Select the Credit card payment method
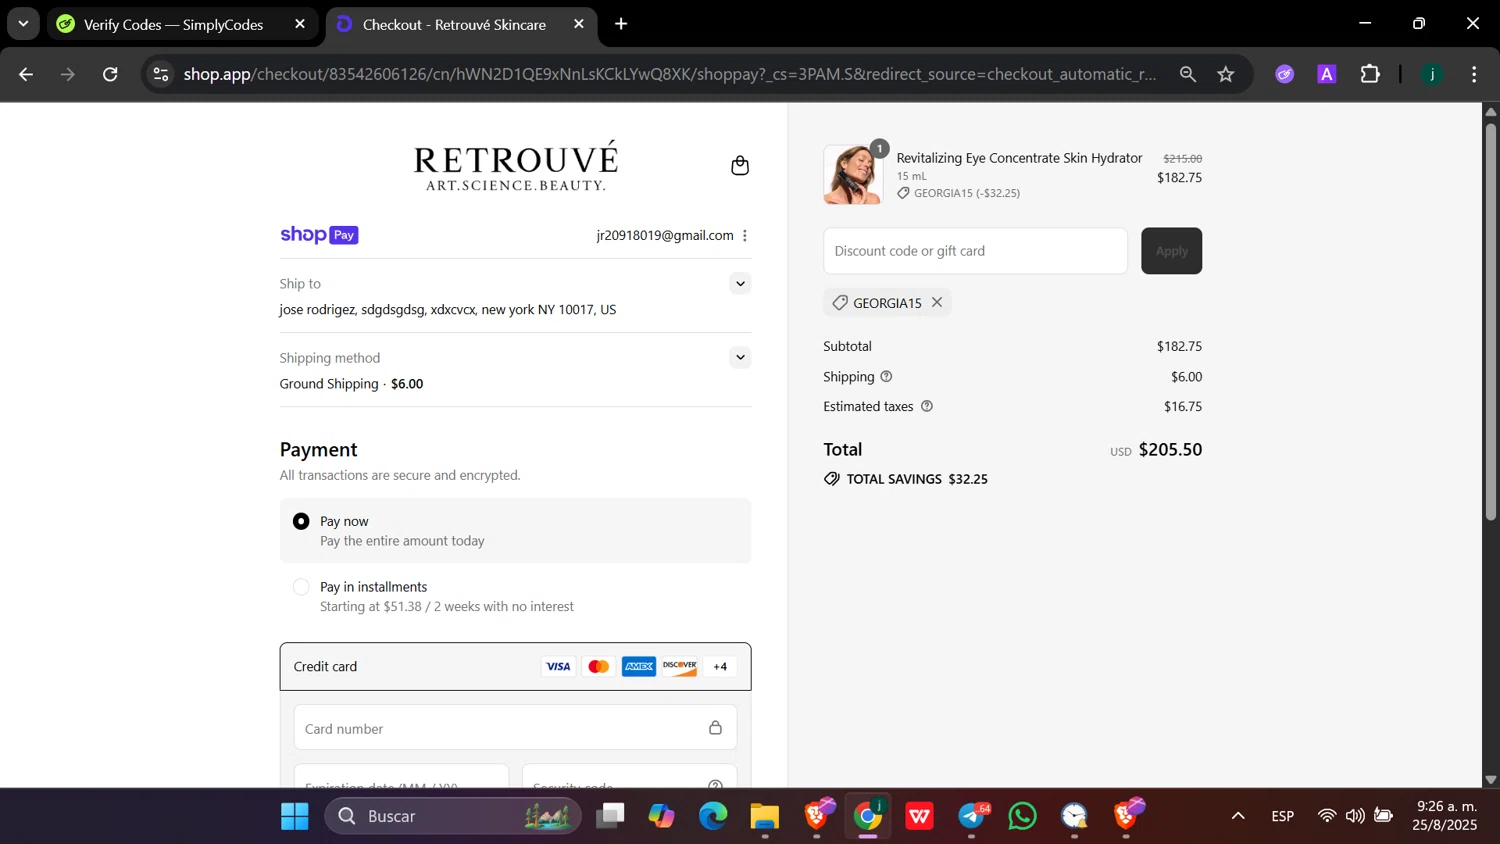 [515, 667]
